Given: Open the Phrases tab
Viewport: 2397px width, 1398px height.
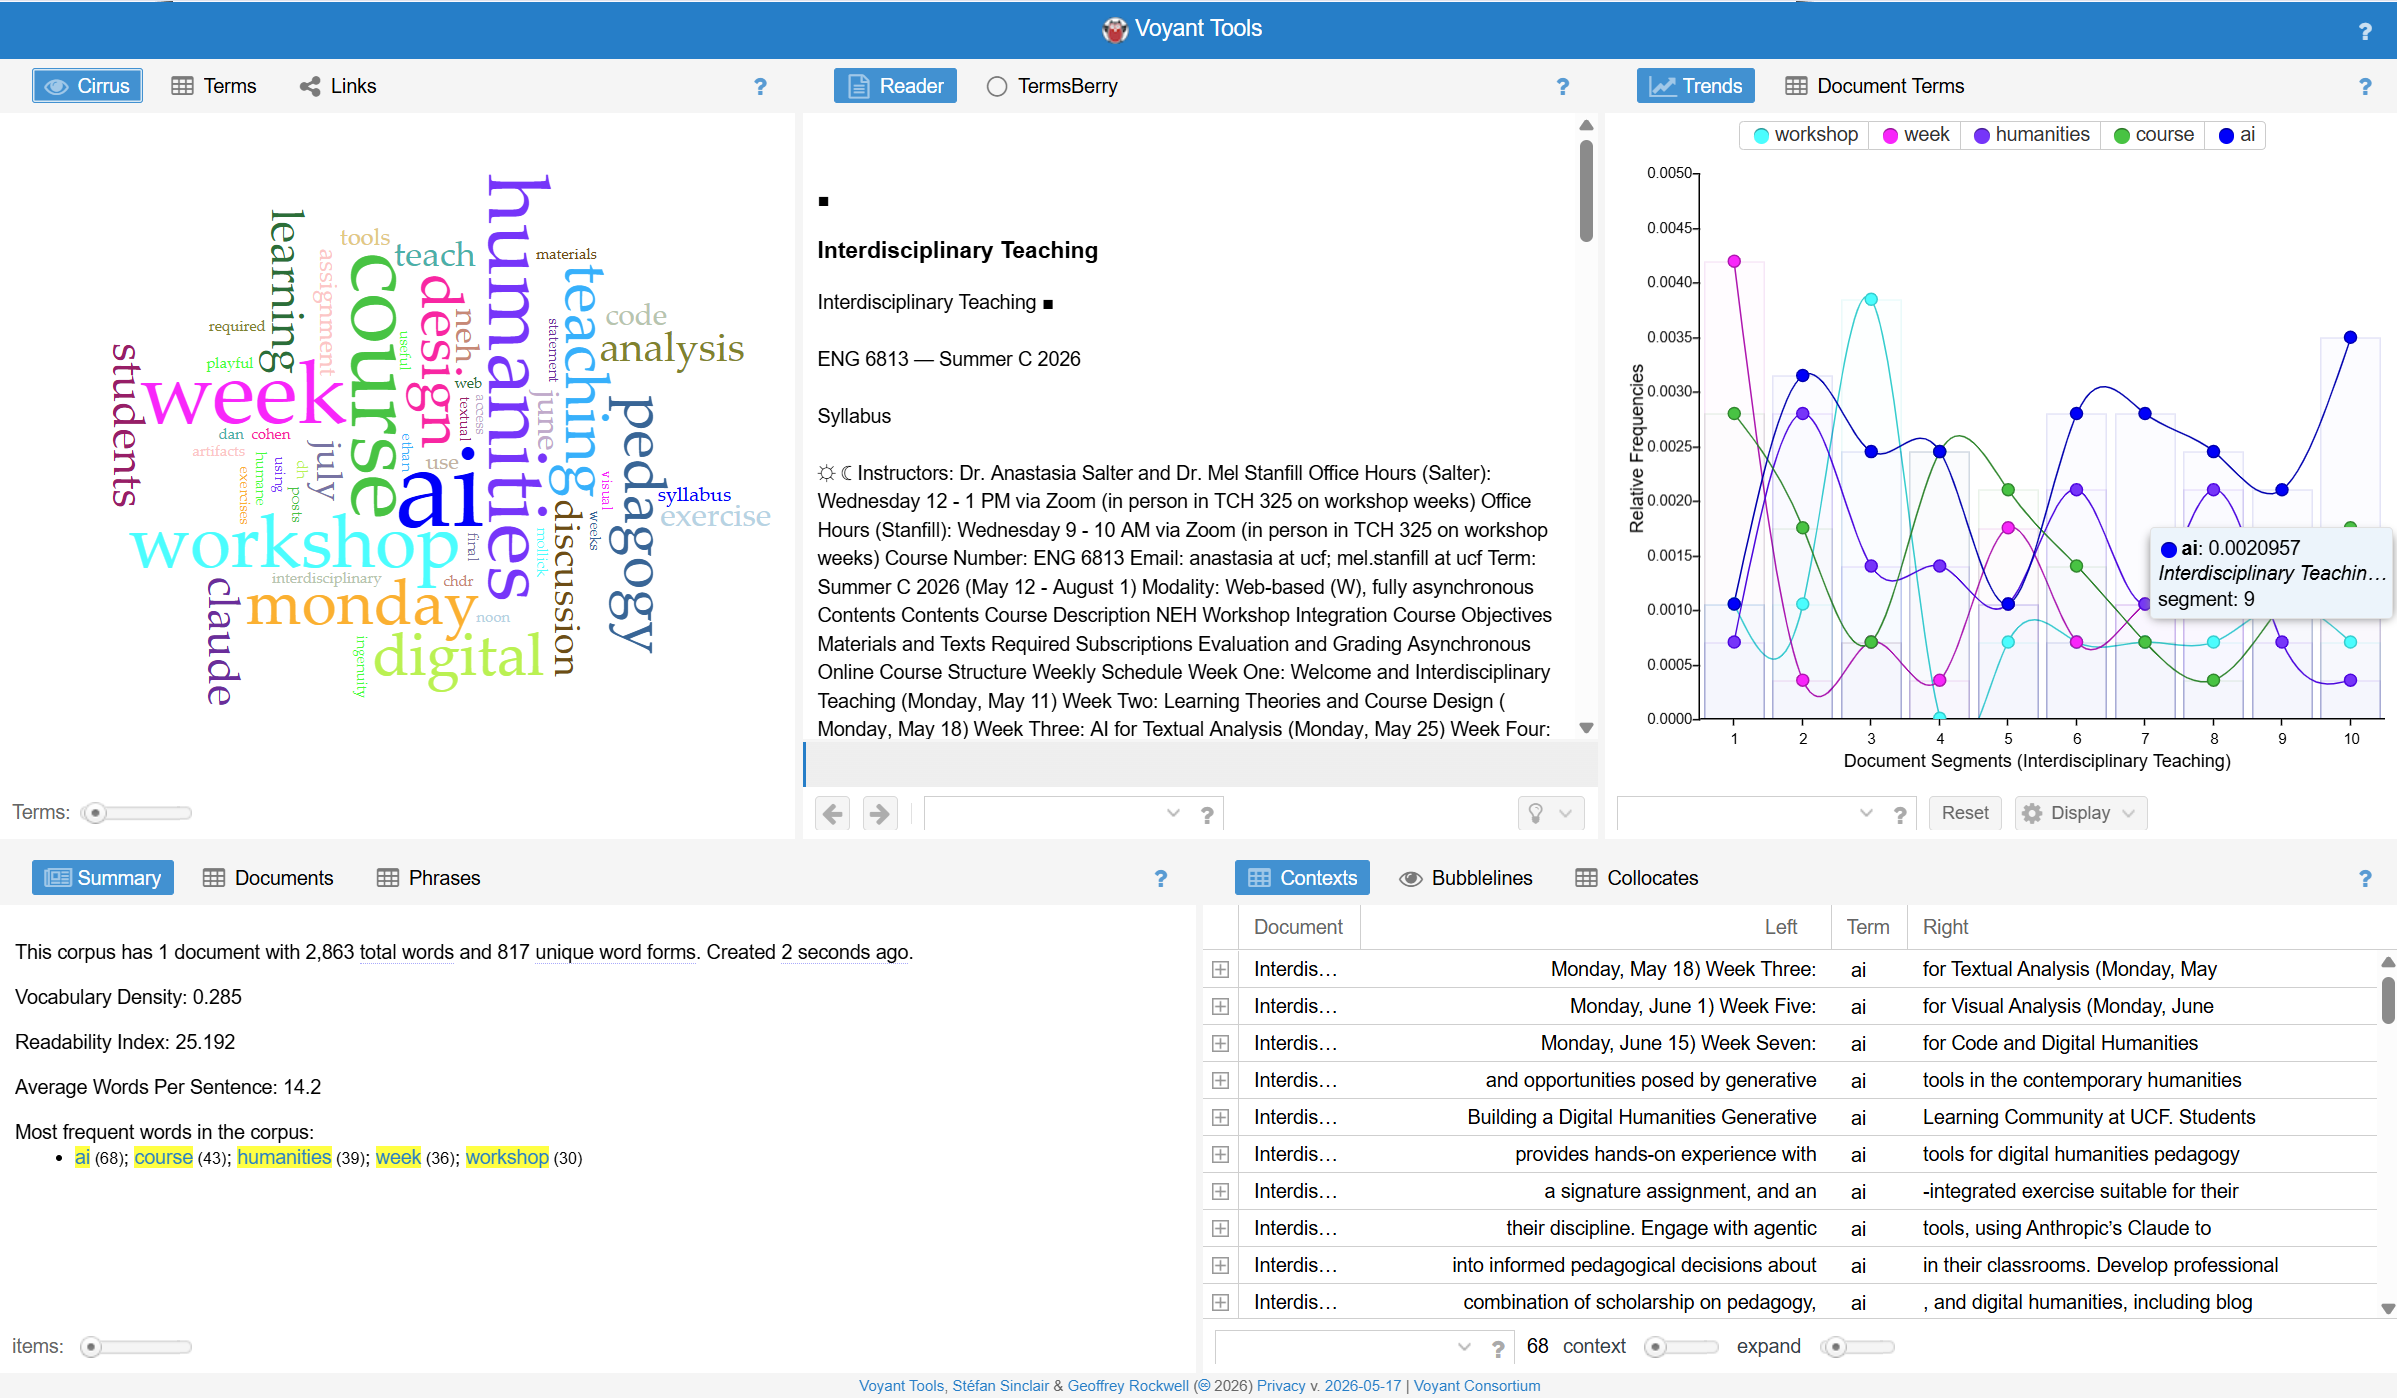Looking at the screenshot, I should point(429,878).
